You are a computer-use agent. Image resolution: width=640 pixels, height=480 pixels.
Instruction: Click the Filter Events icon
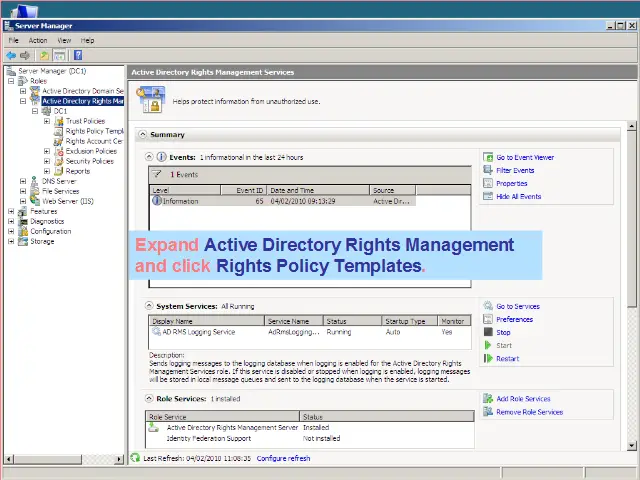pyautogui.click(x=488, y=170)
